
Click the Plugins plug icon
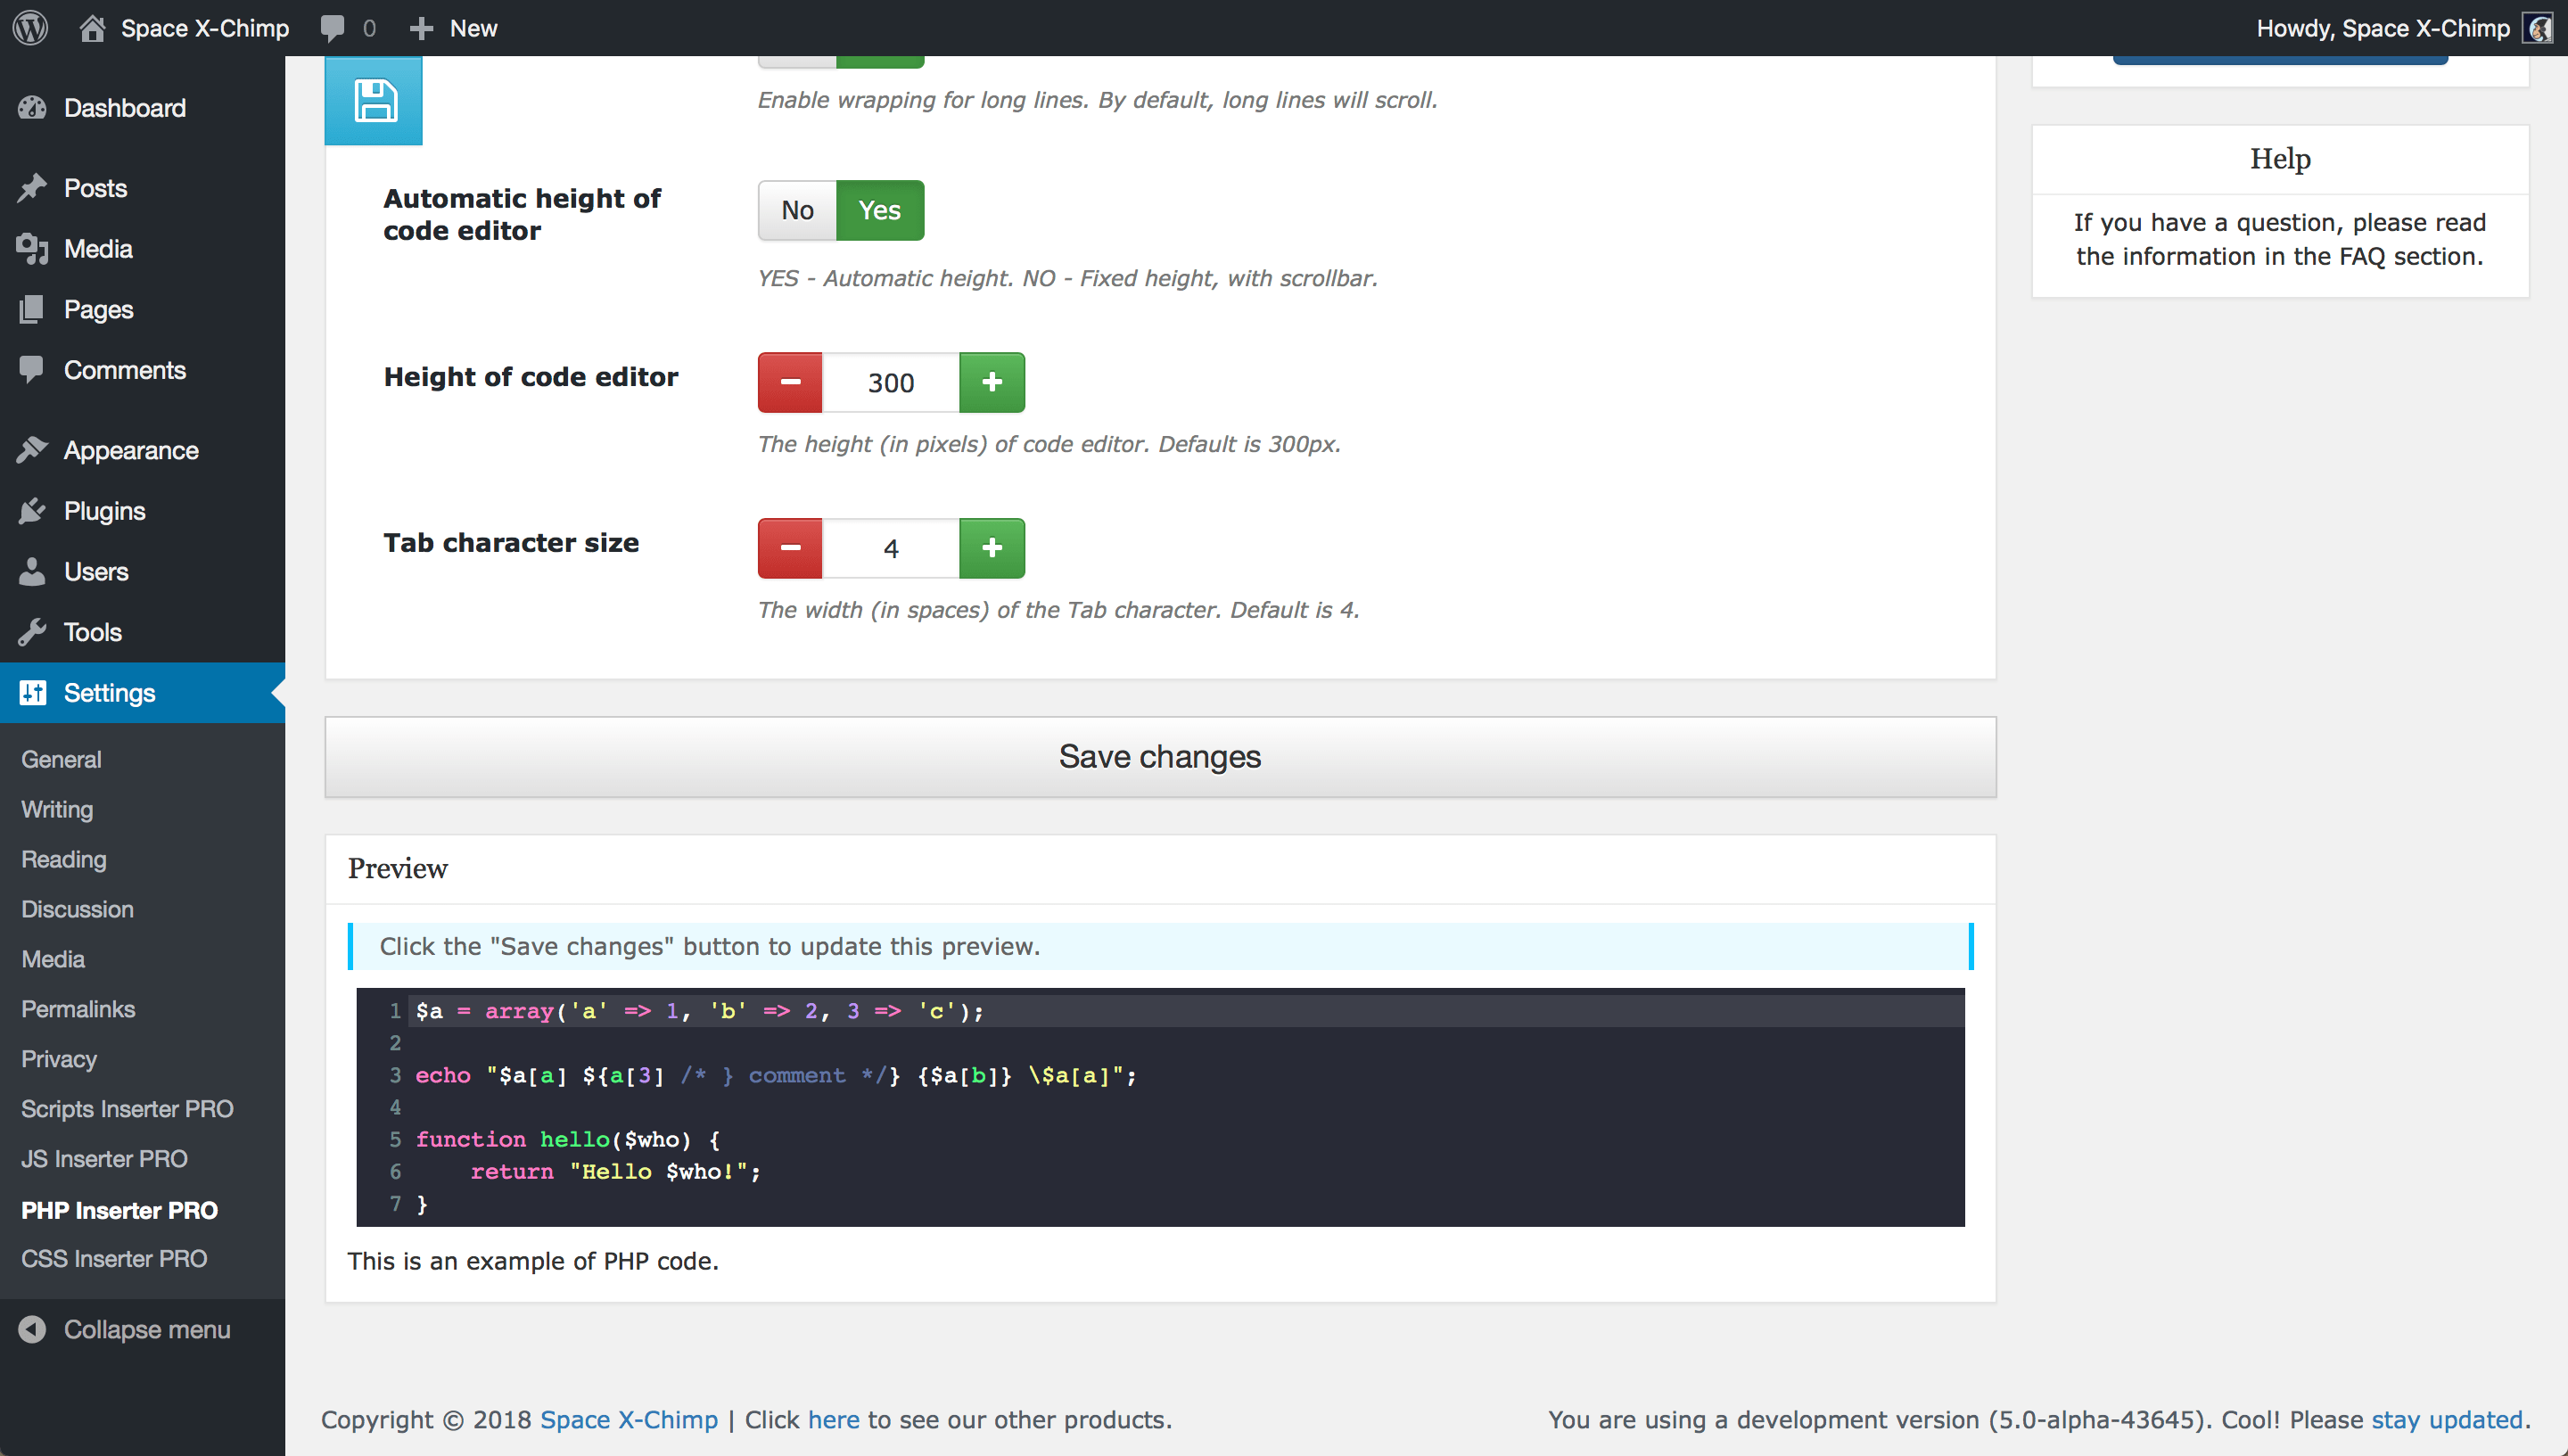[32, 511]
